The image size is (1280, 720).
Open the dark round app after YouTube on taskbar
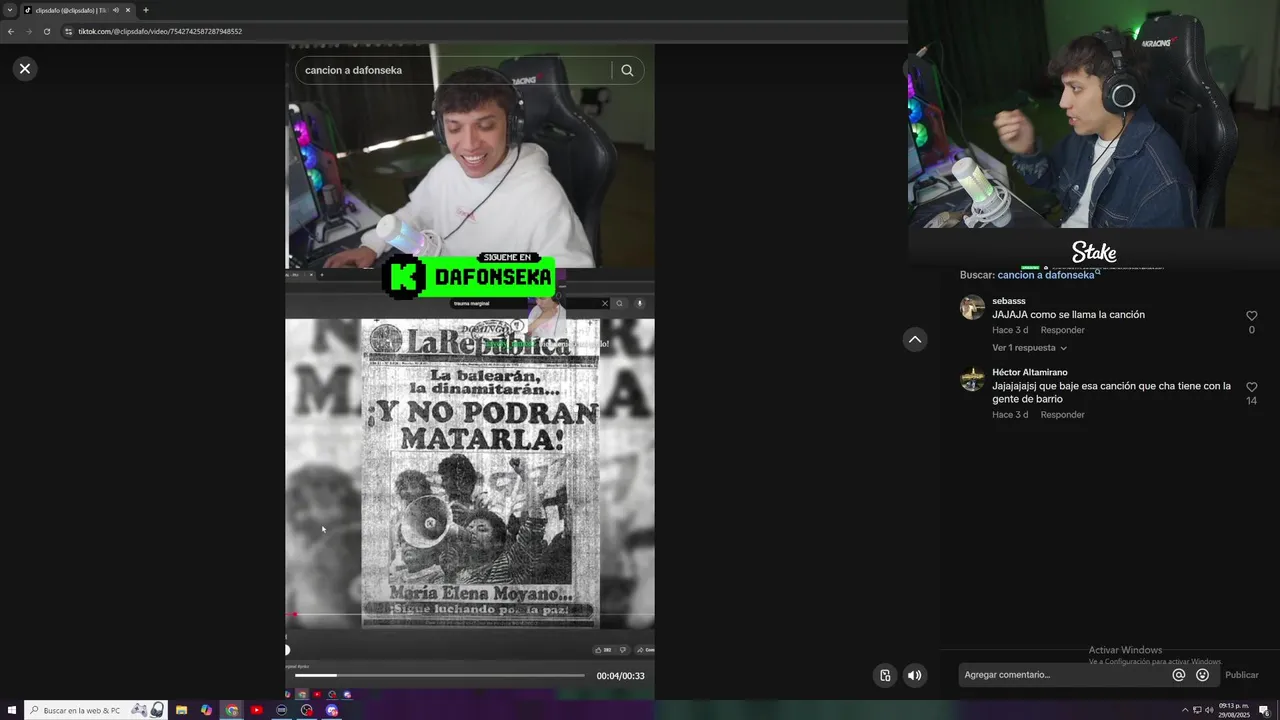[281, 710]
